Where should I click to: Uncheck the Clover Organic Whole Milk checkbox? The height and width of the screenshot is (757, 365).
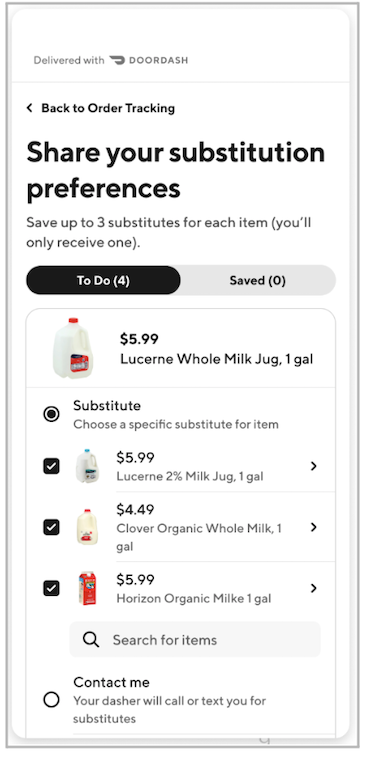tap(51, 527)
